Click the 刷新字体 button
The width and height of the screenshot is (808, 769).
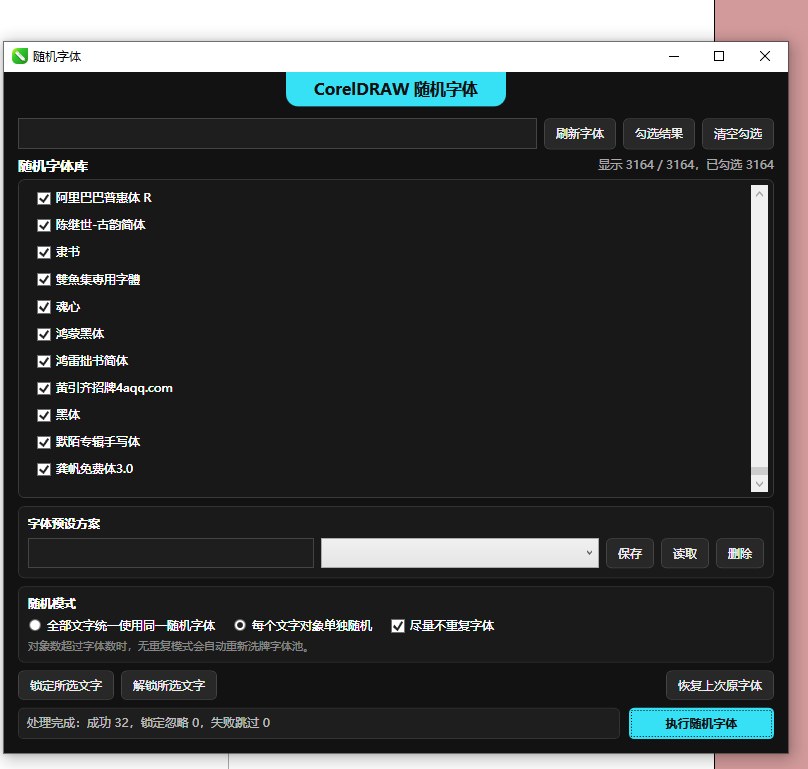click(580, 134)
